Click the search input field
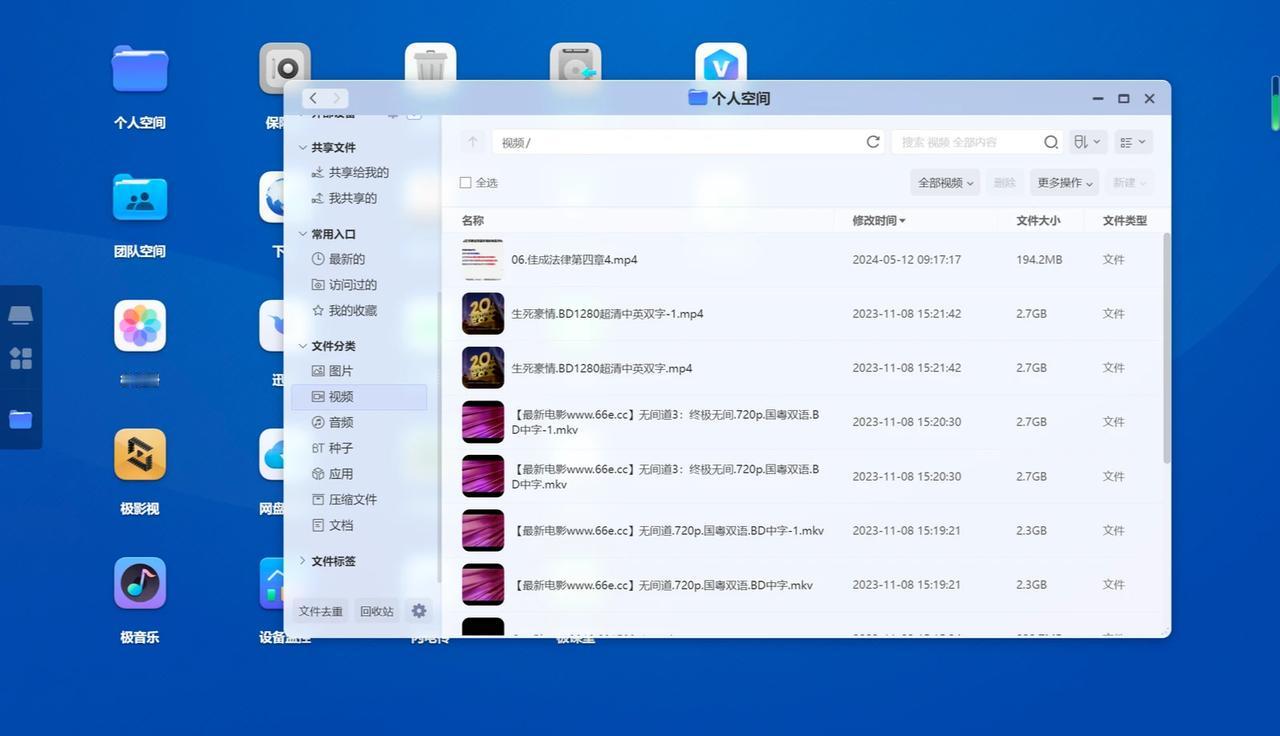 coord(965,142)
